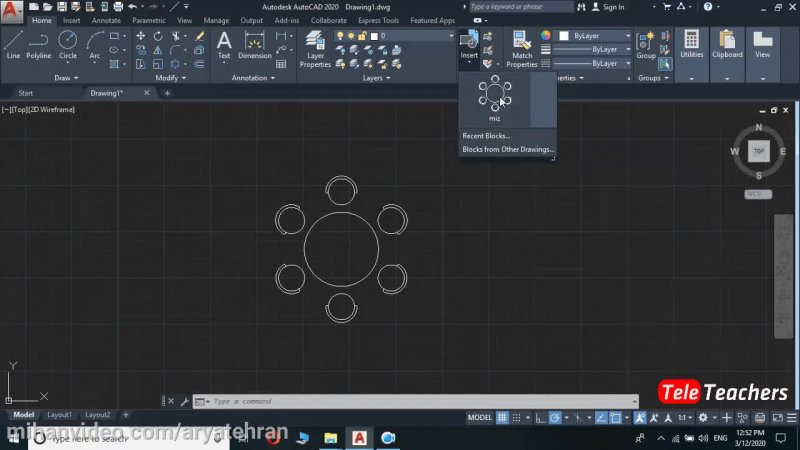Expand the Annotation panel dropdown
Image resolution: width=800 pixels, height=450 pixels.
coord(253,78)
